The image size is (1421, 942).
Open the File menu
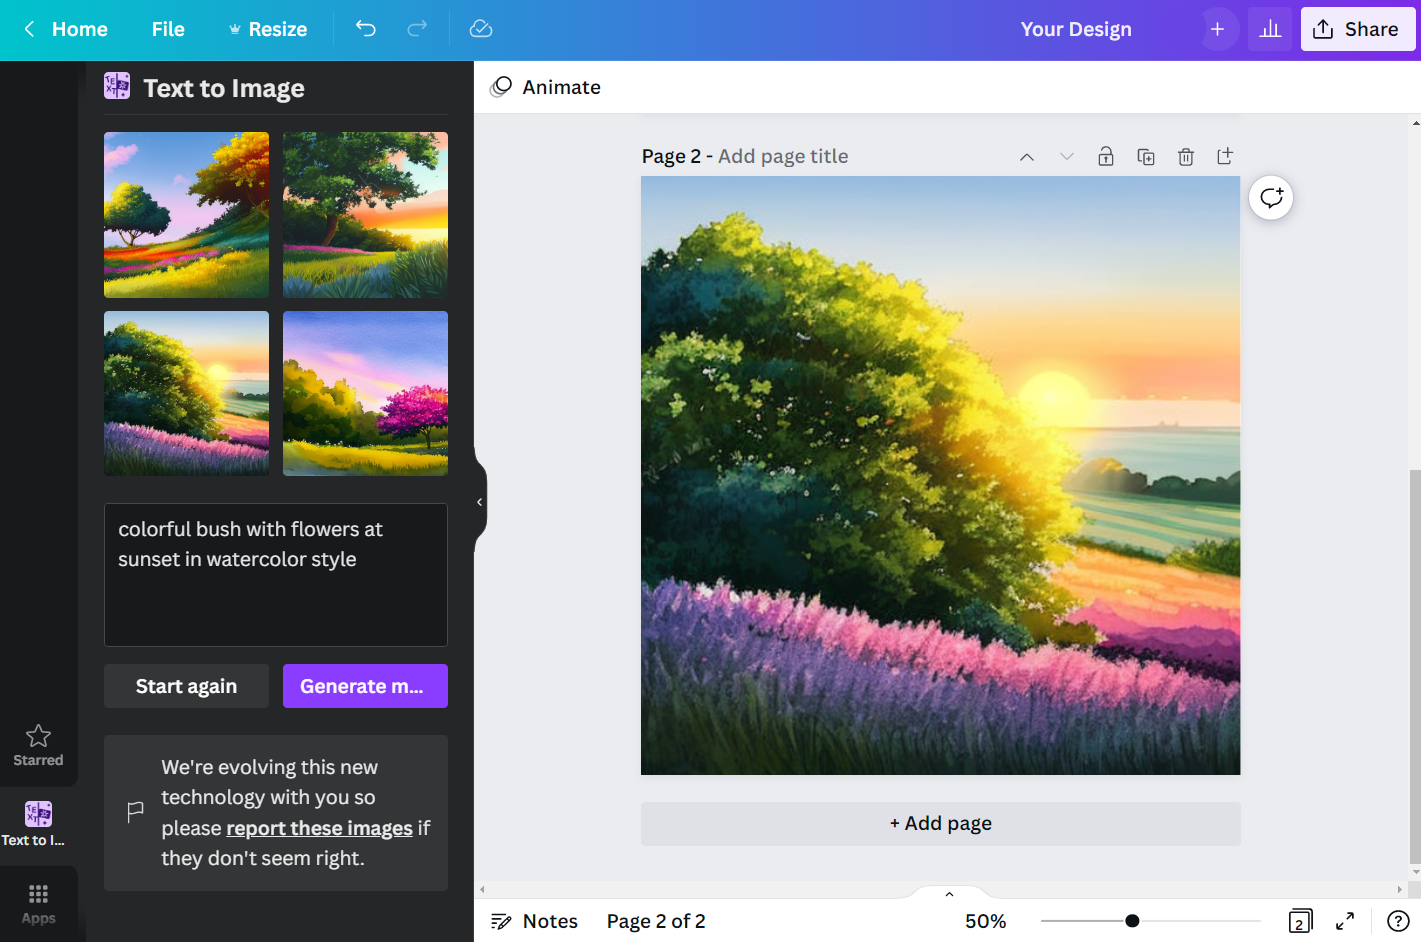pos(167,29)
